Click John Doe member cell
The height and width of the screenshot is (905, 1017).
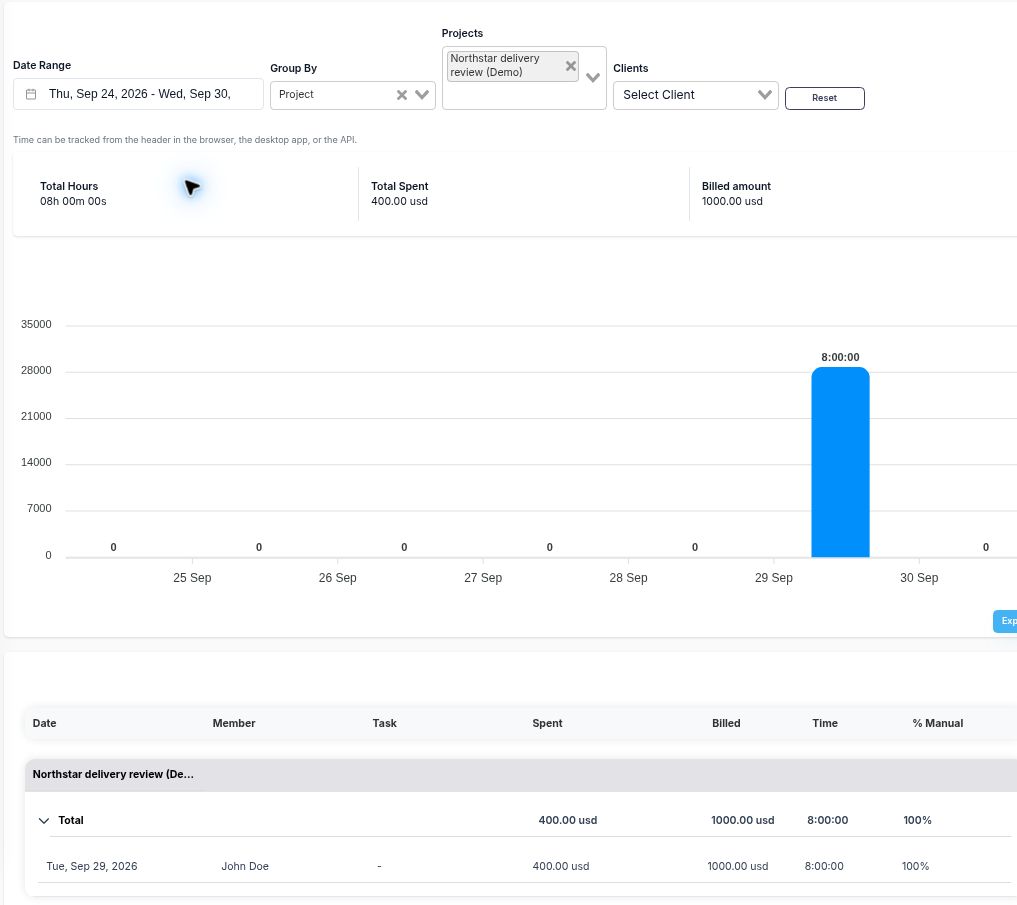[x=245, y=866]
